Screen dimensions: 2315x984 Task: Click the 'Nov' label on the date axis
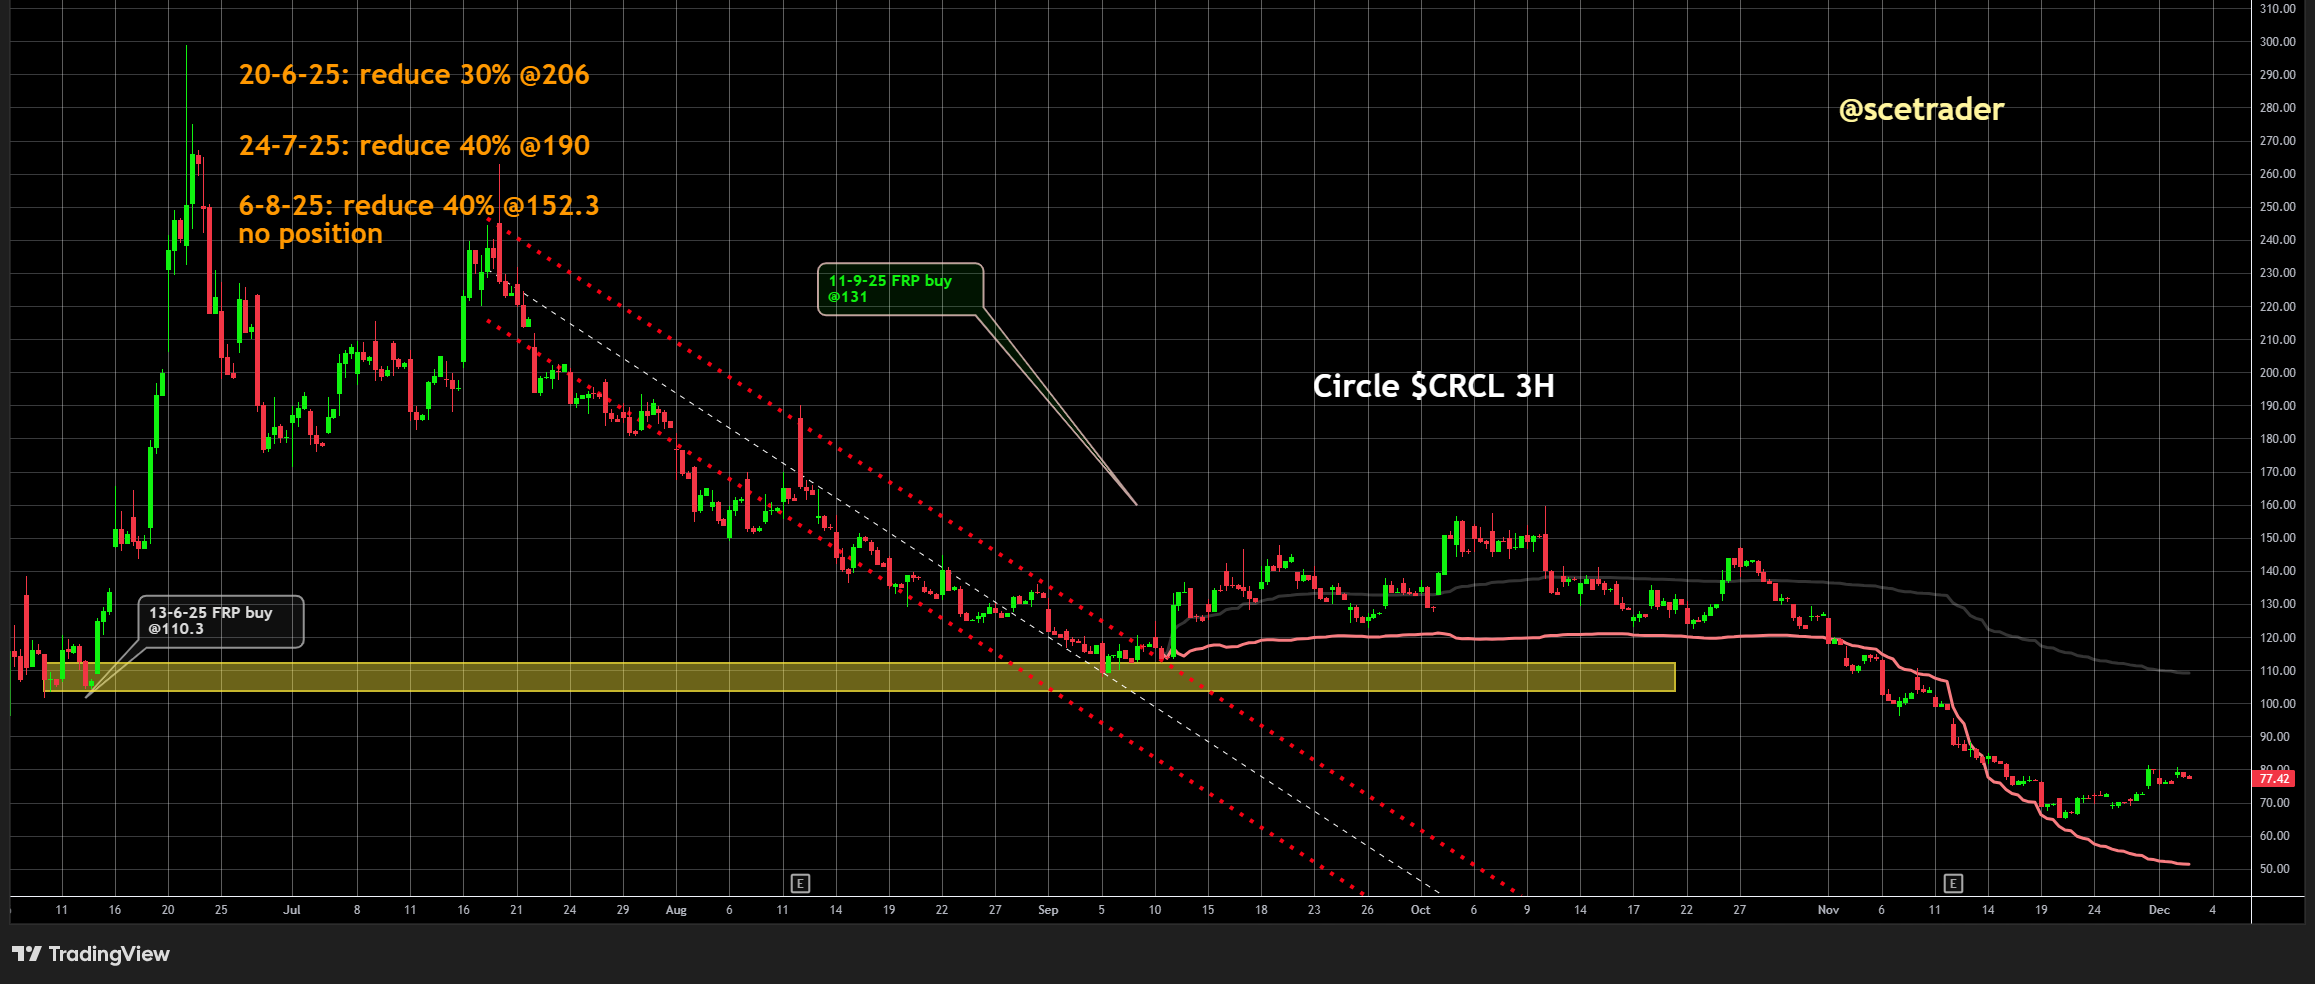(x=1828, y=910)
